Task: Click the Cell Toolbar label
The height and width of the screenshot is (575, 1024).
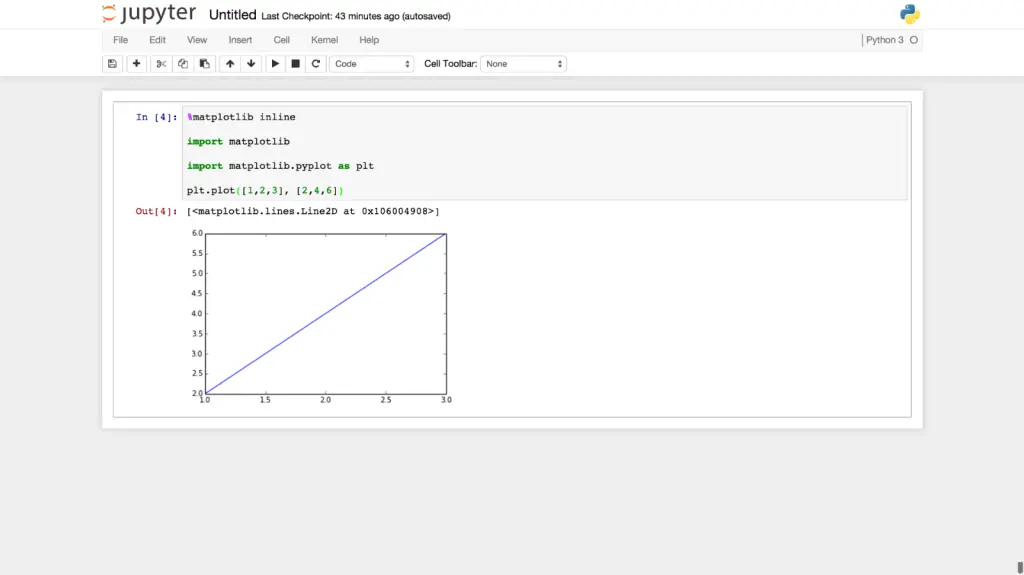Action: point(451,64)
